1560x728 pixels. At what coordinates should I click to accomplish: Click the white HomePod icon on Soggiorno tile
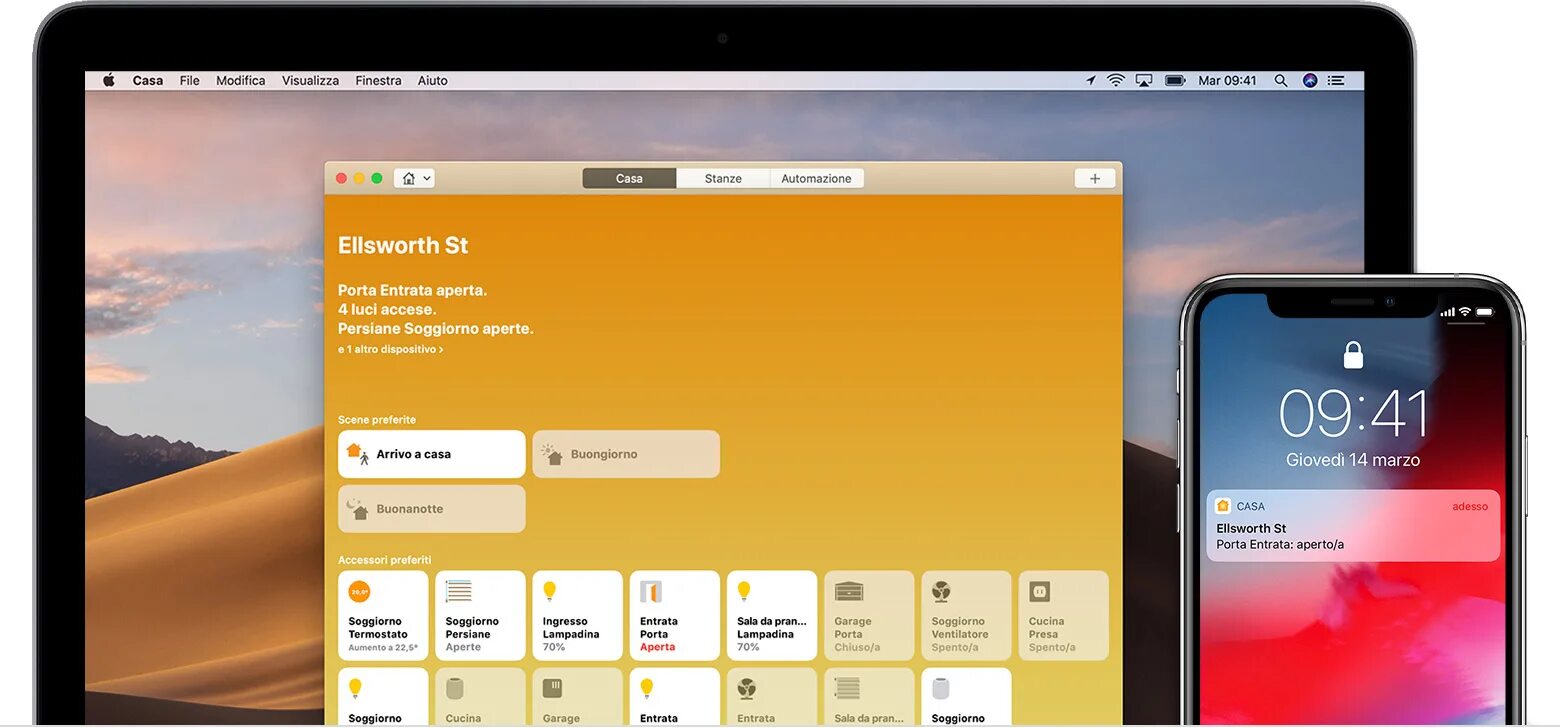[940, 688]
